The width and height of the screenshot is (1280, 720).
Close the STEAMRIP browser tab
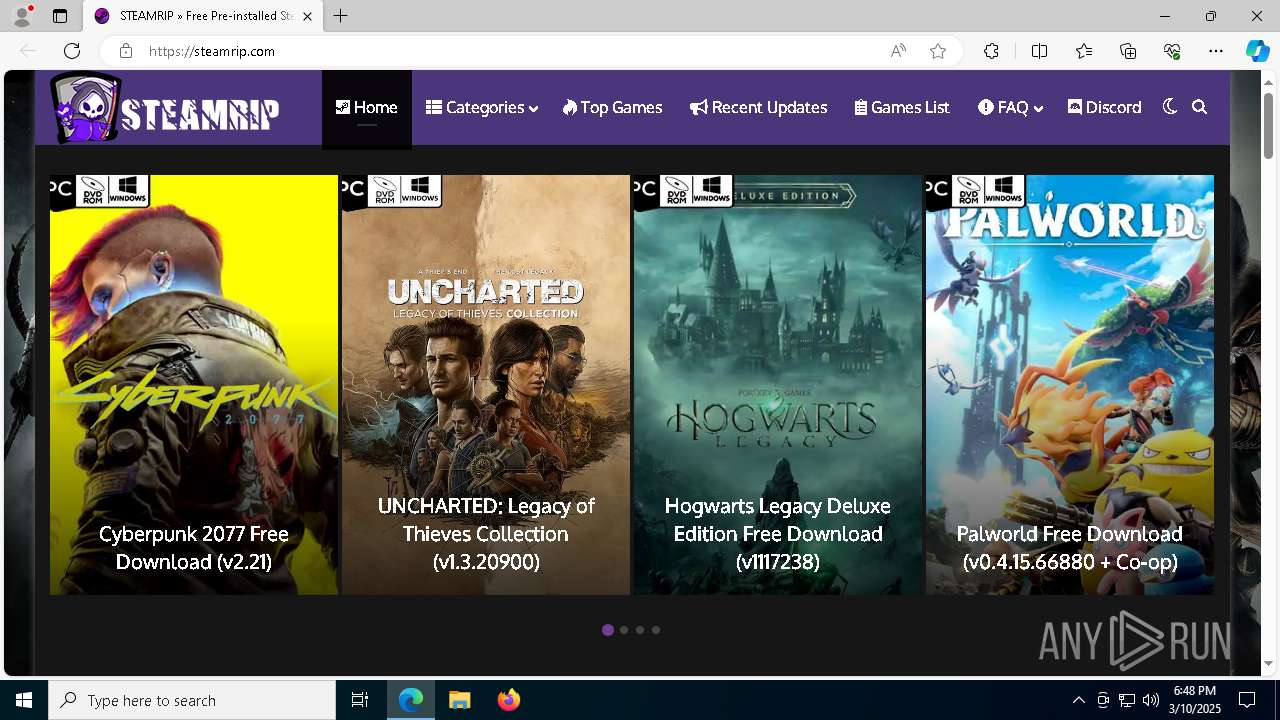(x=308, y=16)
